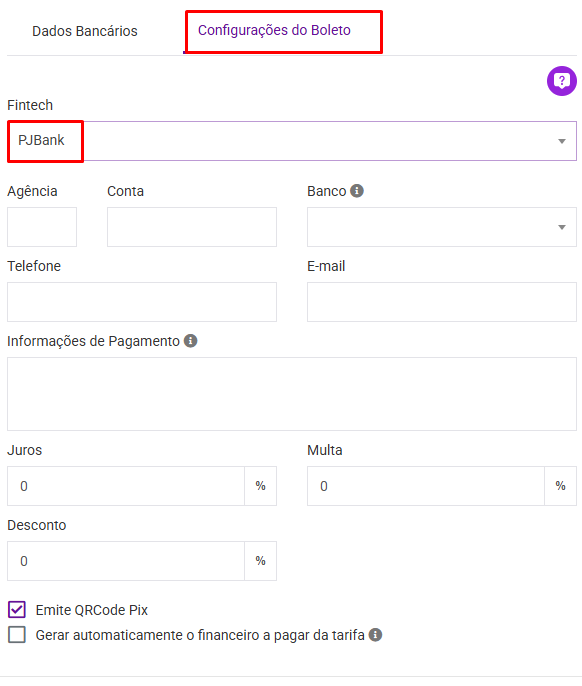Show info tooltip for Informações de Pagamento

190,341
